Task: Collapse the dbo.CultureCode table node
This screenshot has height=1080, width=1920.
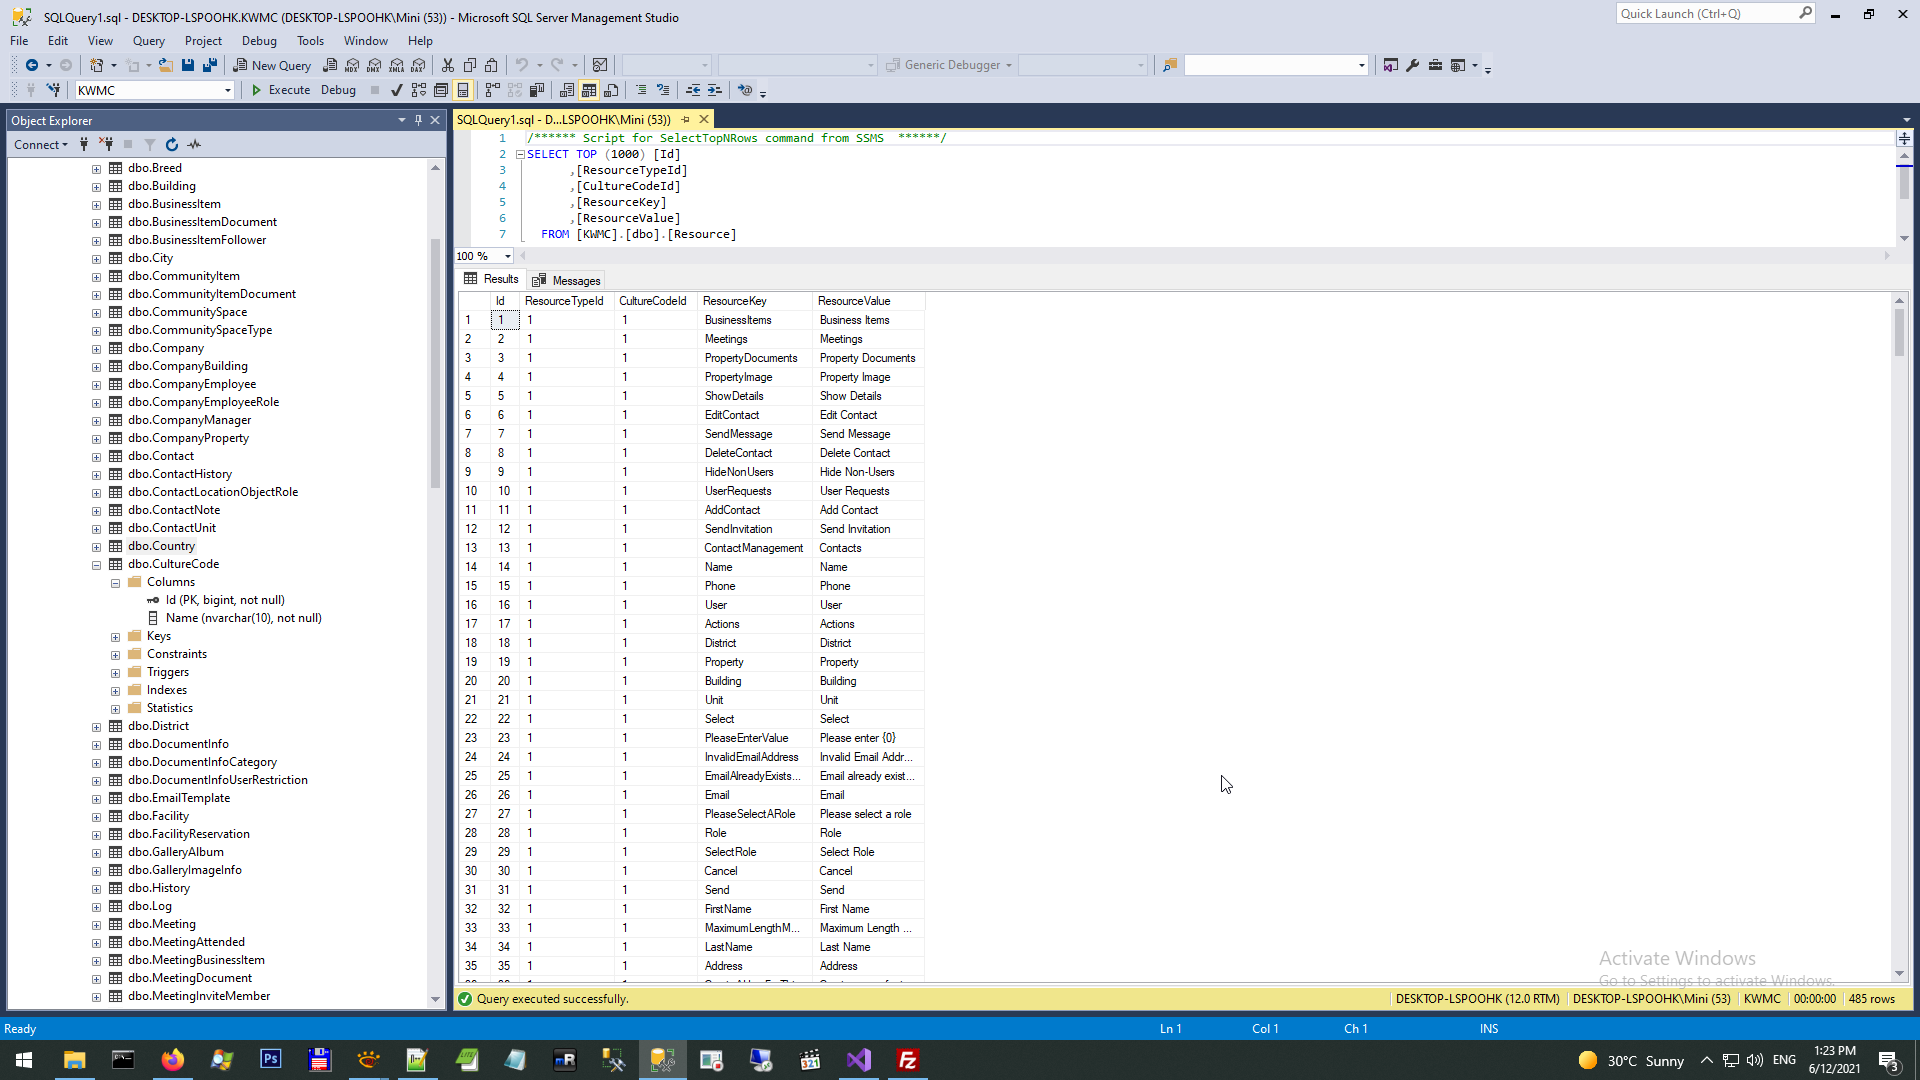Action: 97,565
